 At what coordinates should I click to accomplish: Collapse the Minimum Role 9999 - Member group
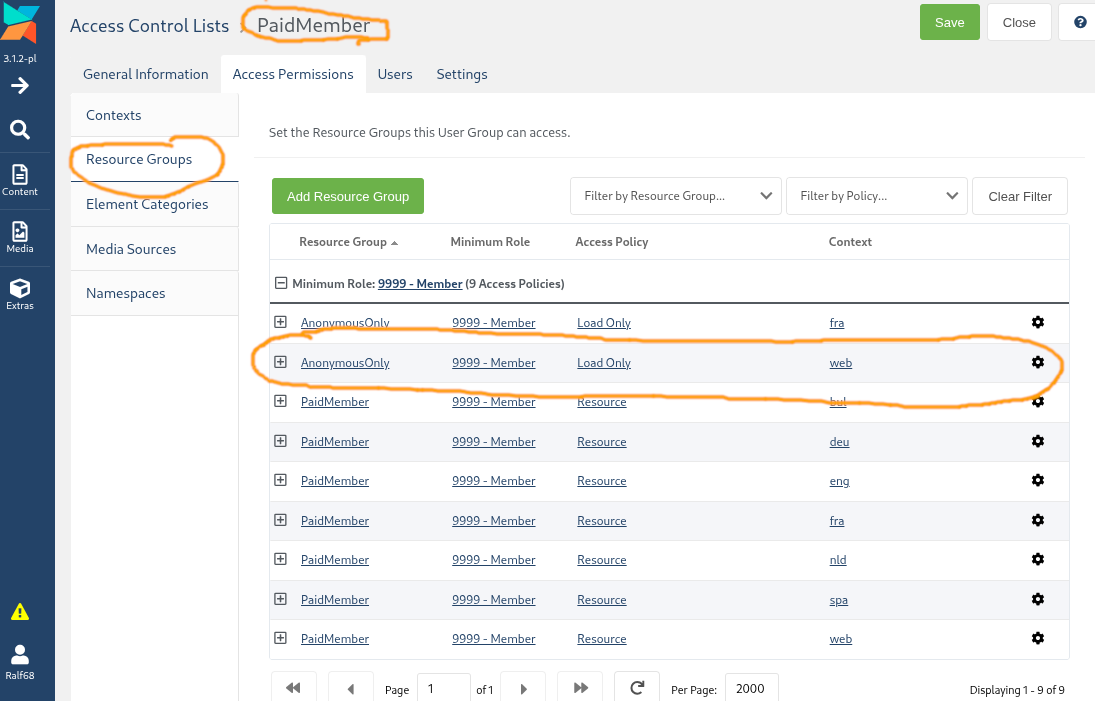(281, 283)
